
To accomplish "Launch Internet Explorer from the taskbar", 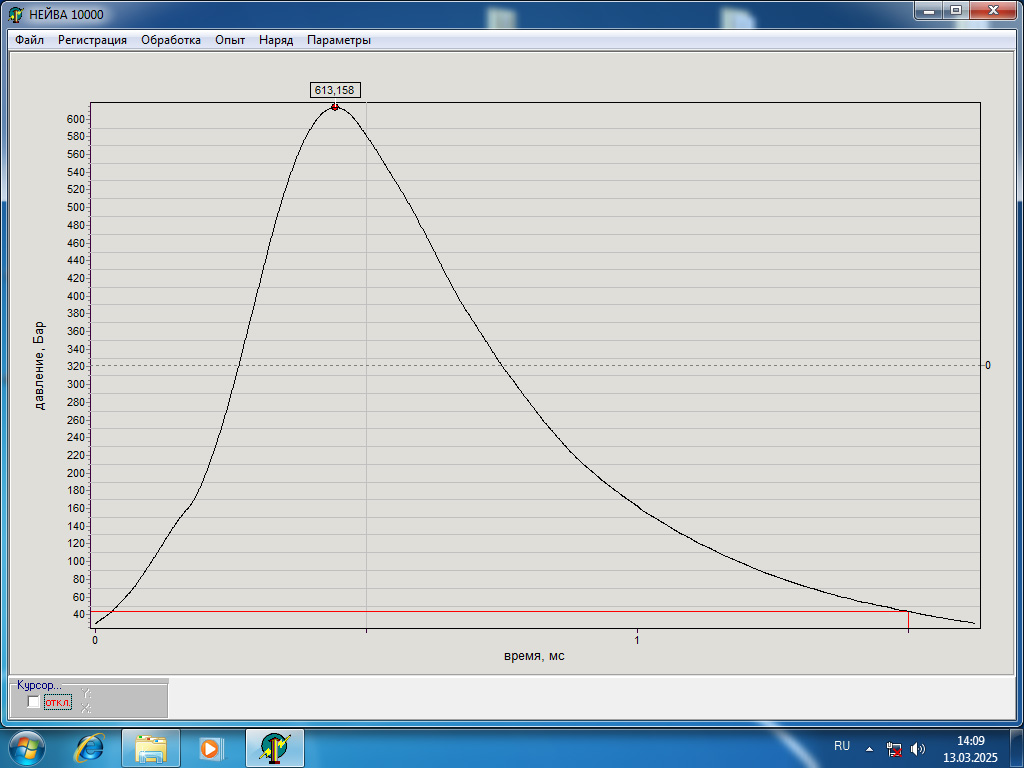I will pos(92,747).
